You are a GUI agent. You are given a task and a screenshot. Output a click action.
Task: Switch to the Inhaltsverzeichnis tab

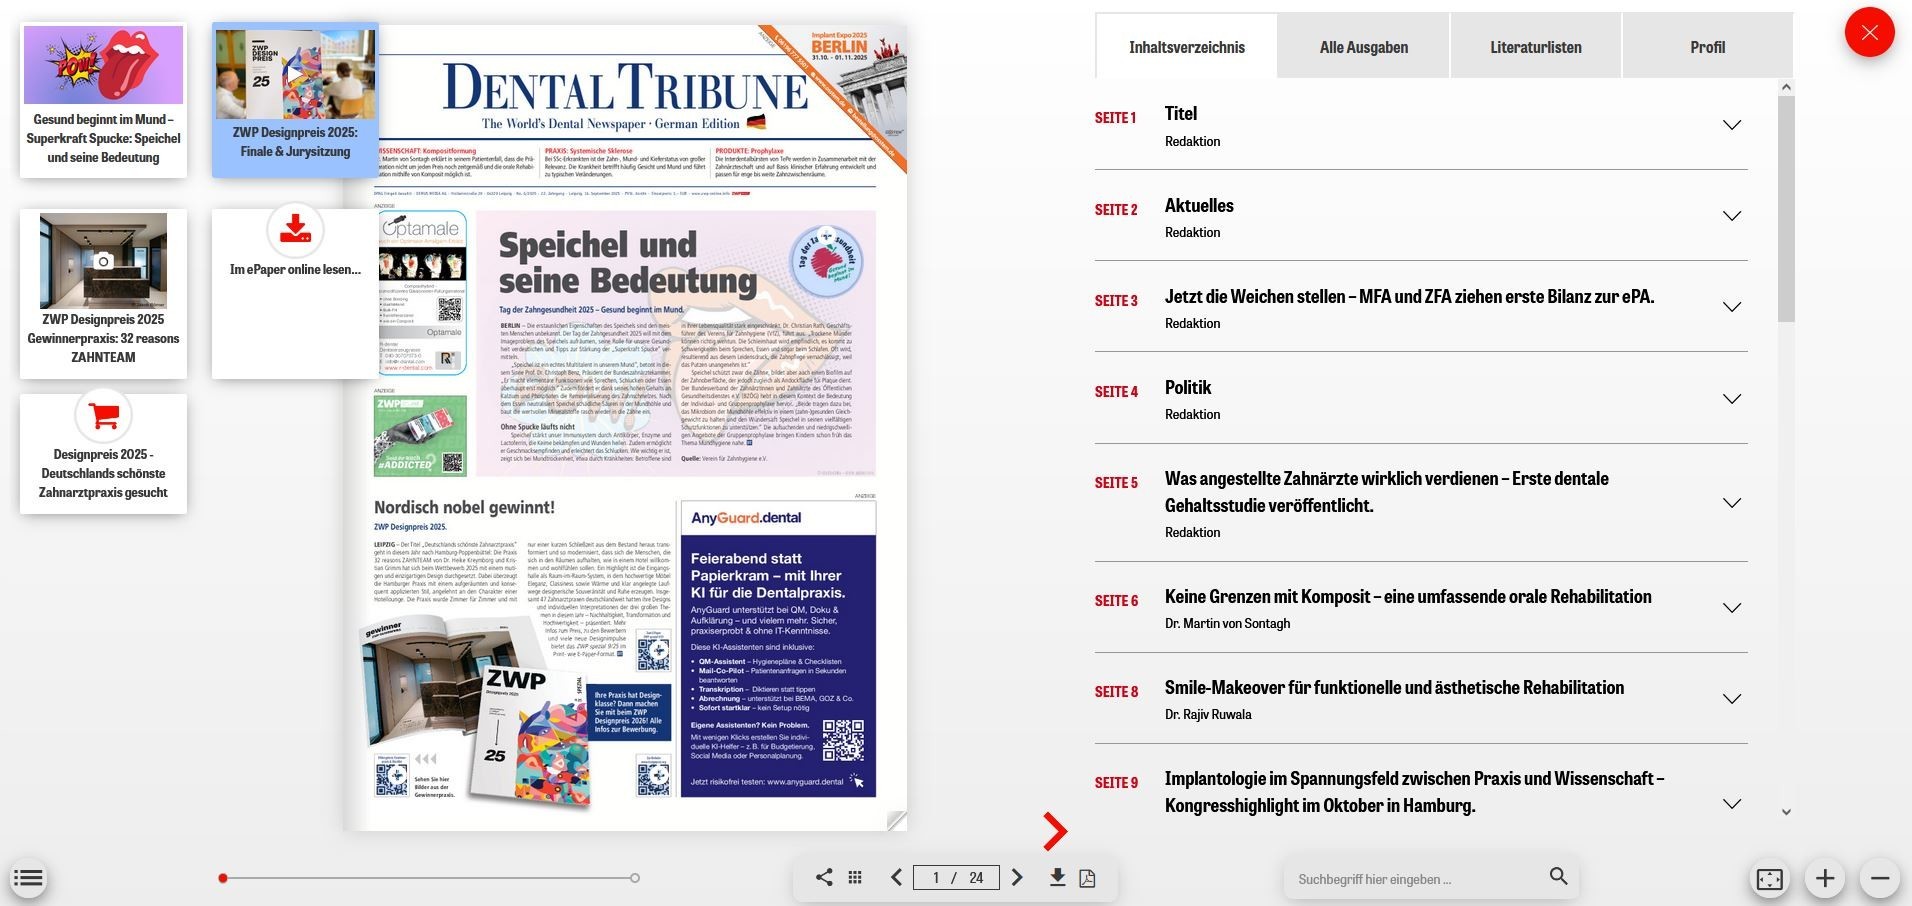click(x=1186, y=47)
